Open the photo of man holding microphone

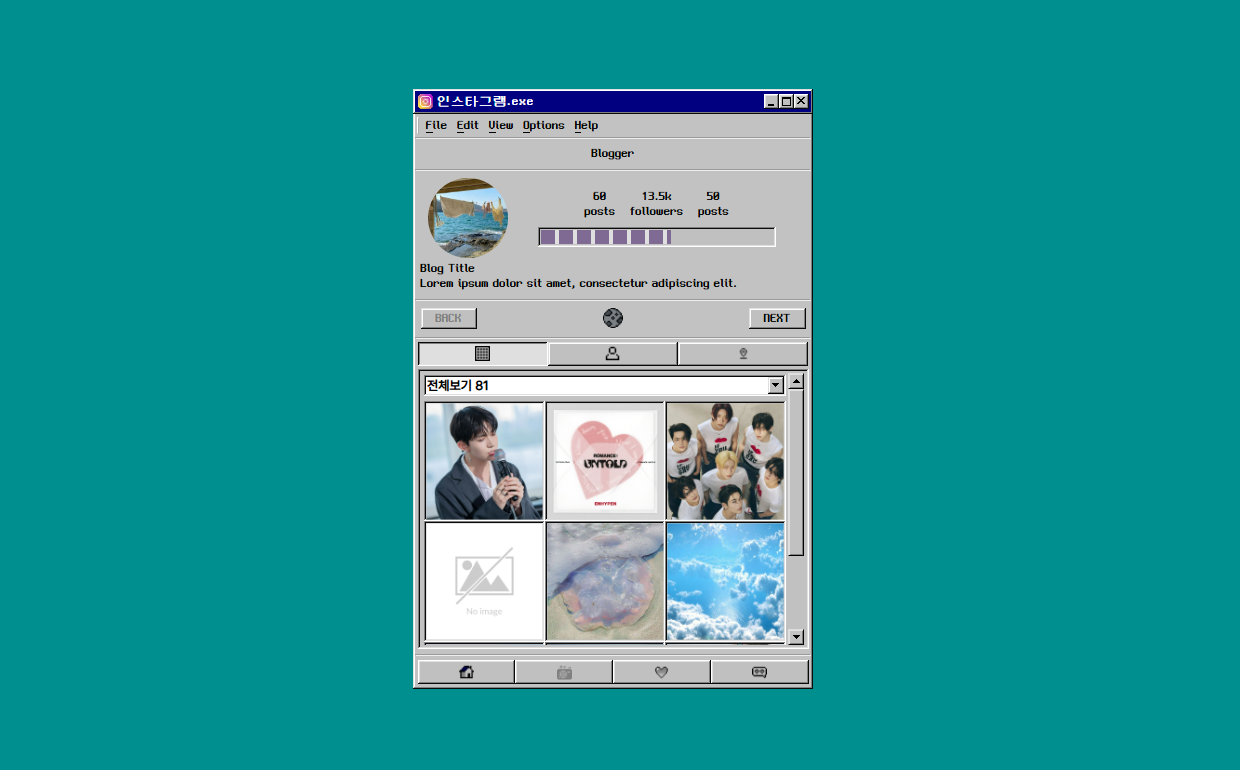pyautogui.click(x=484, y=461)
